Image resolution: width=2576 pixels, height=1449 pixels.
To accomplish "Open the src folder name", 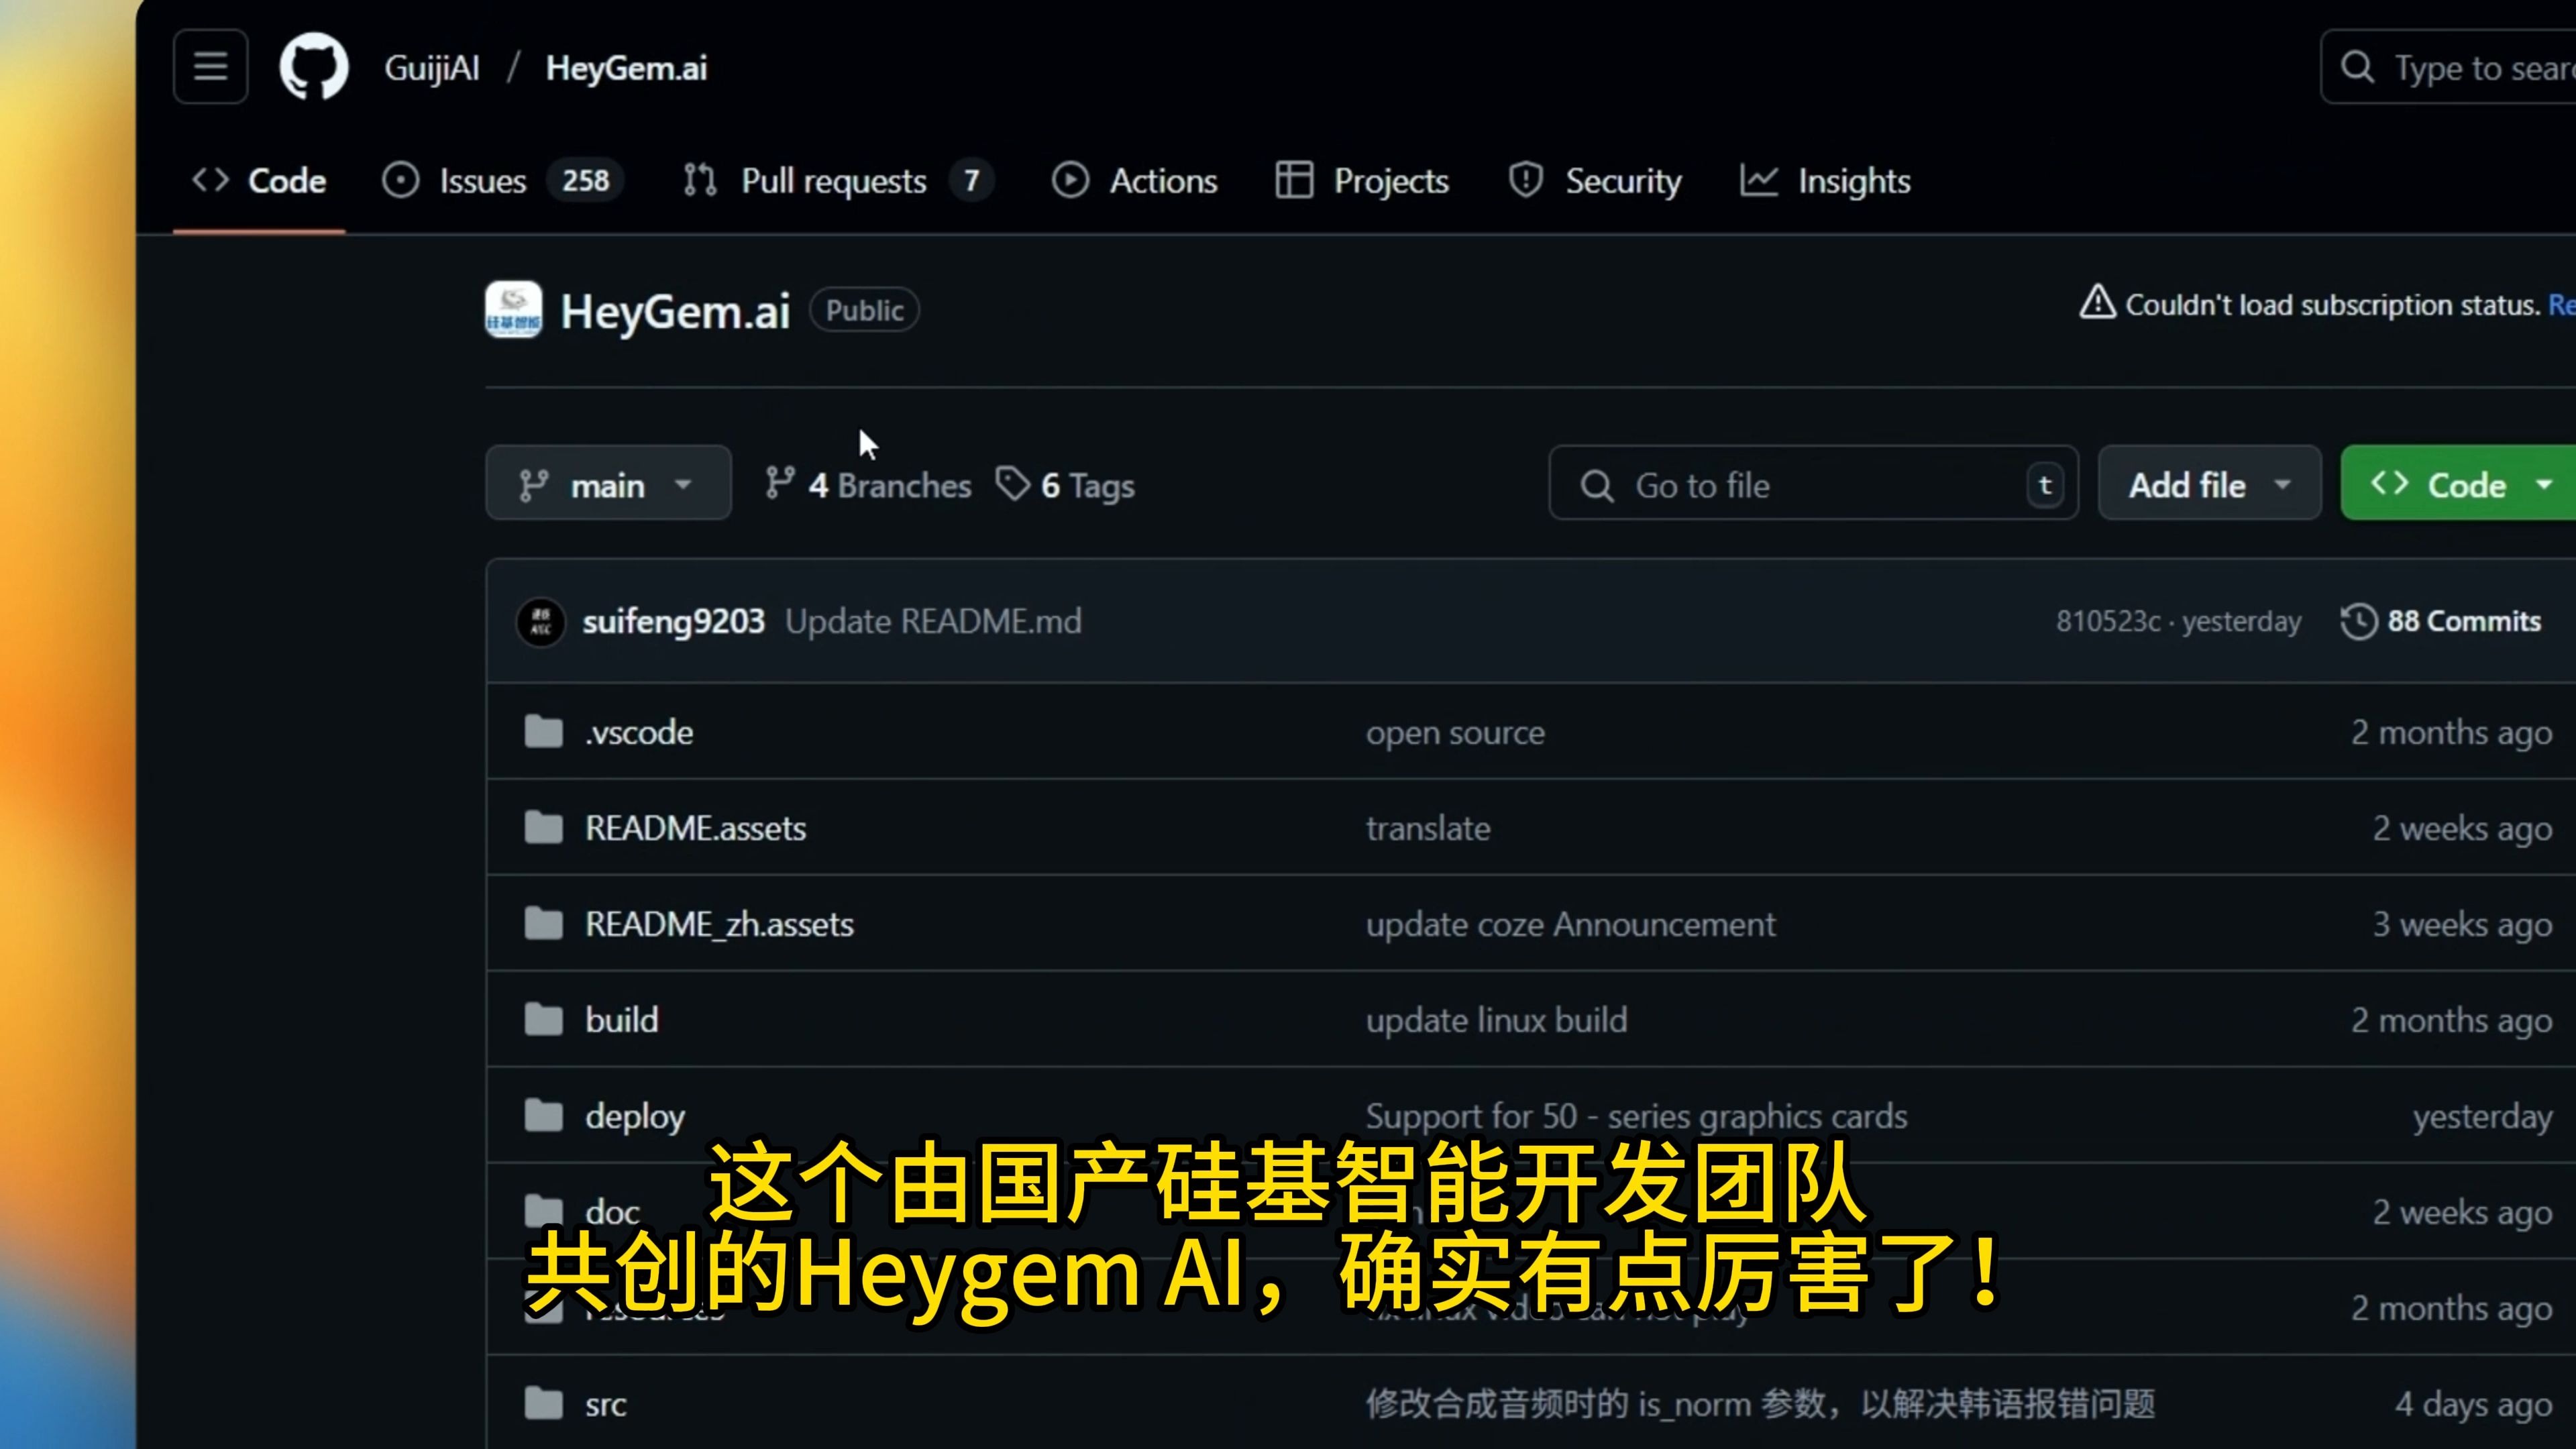I will click(605, 1404).
